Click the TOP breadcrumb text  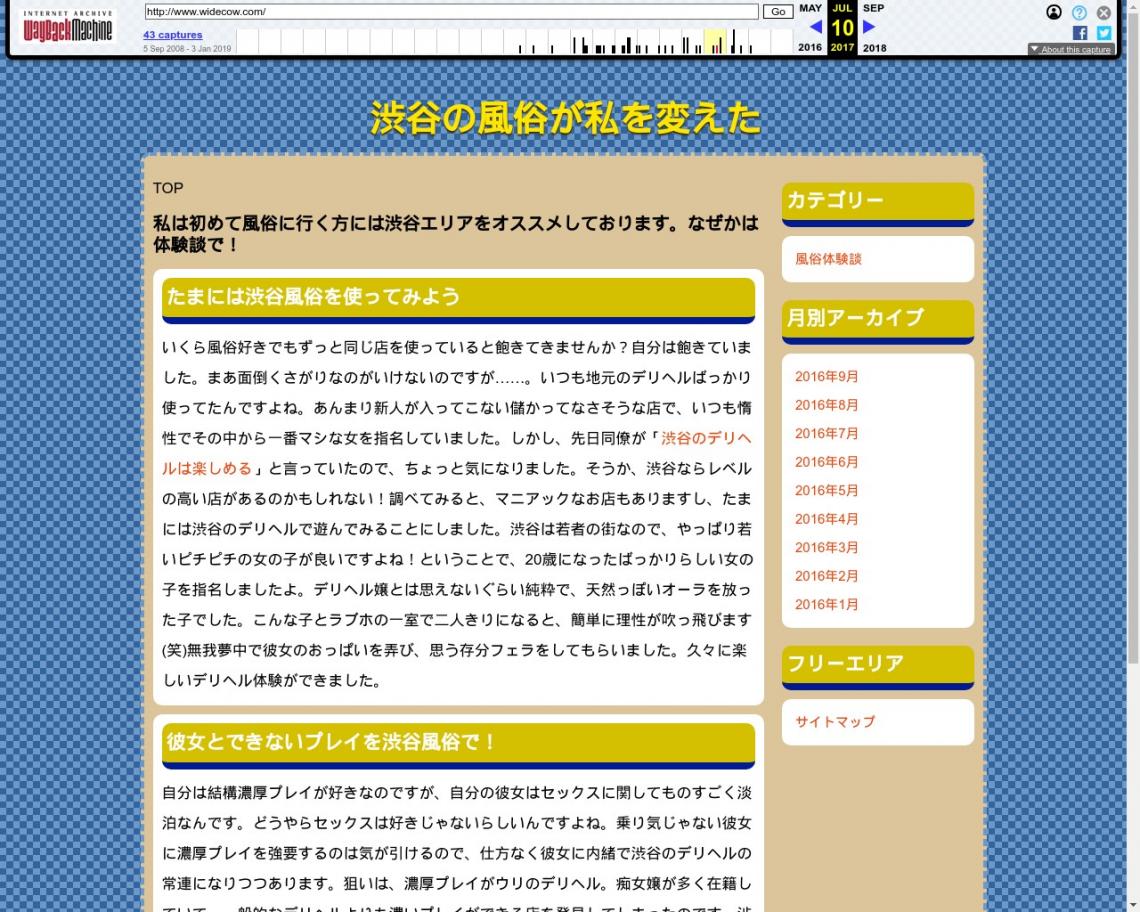point(168,188)
